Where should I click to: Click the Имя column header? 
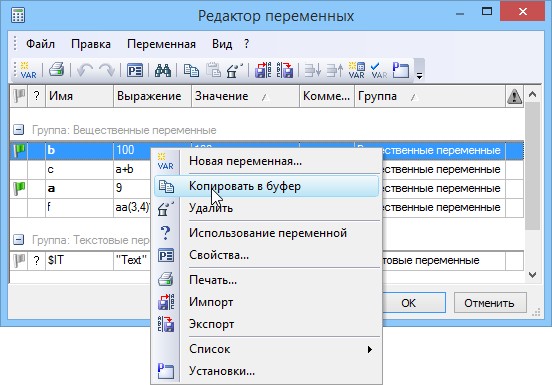click(x=80, y=96)
